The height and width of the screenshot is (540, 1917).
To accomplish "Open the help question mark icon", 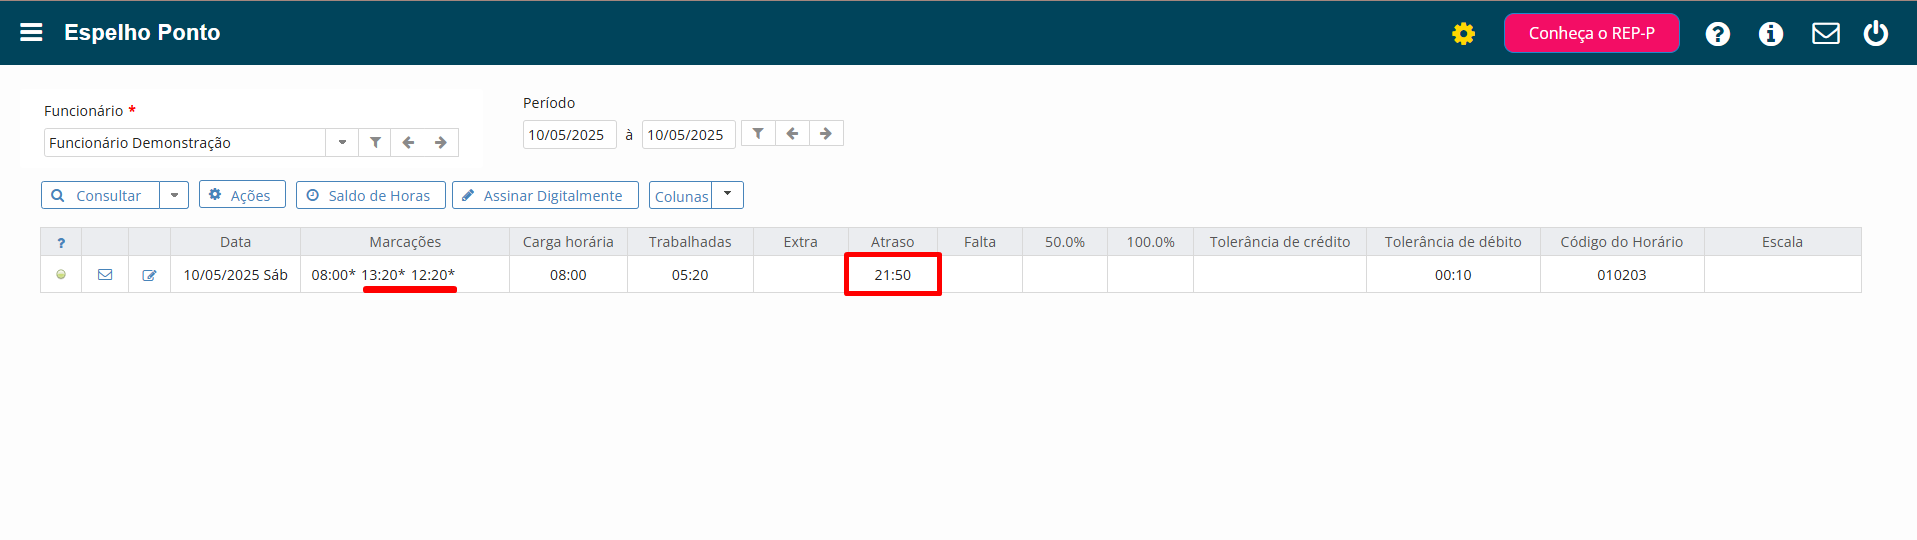I will tap(1718, 34).
